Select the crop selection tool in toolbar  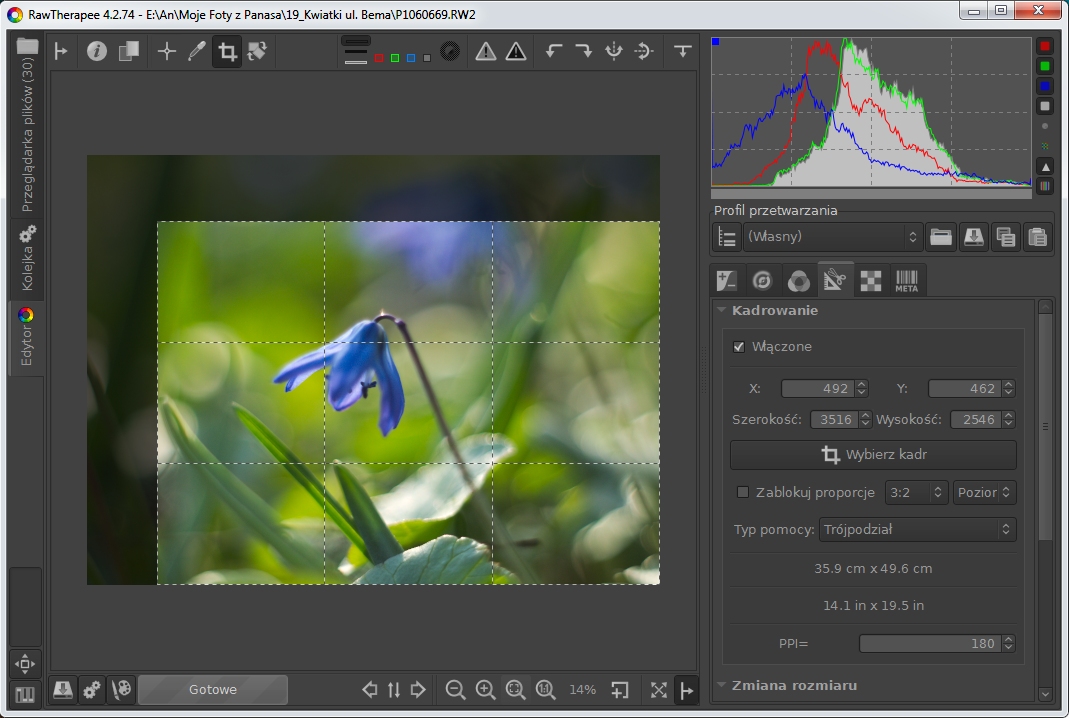click(x=228, y=51)
